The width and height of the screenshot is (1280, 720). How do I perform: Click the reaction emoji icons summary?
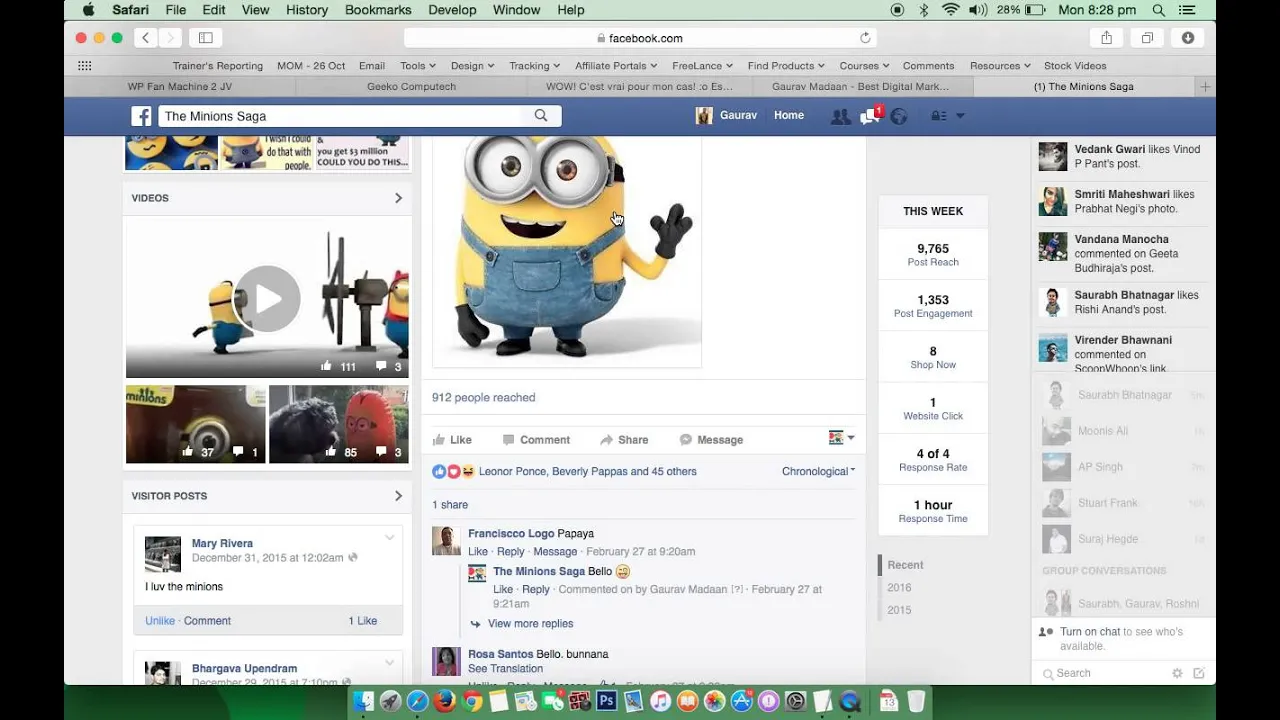(453, 471)
